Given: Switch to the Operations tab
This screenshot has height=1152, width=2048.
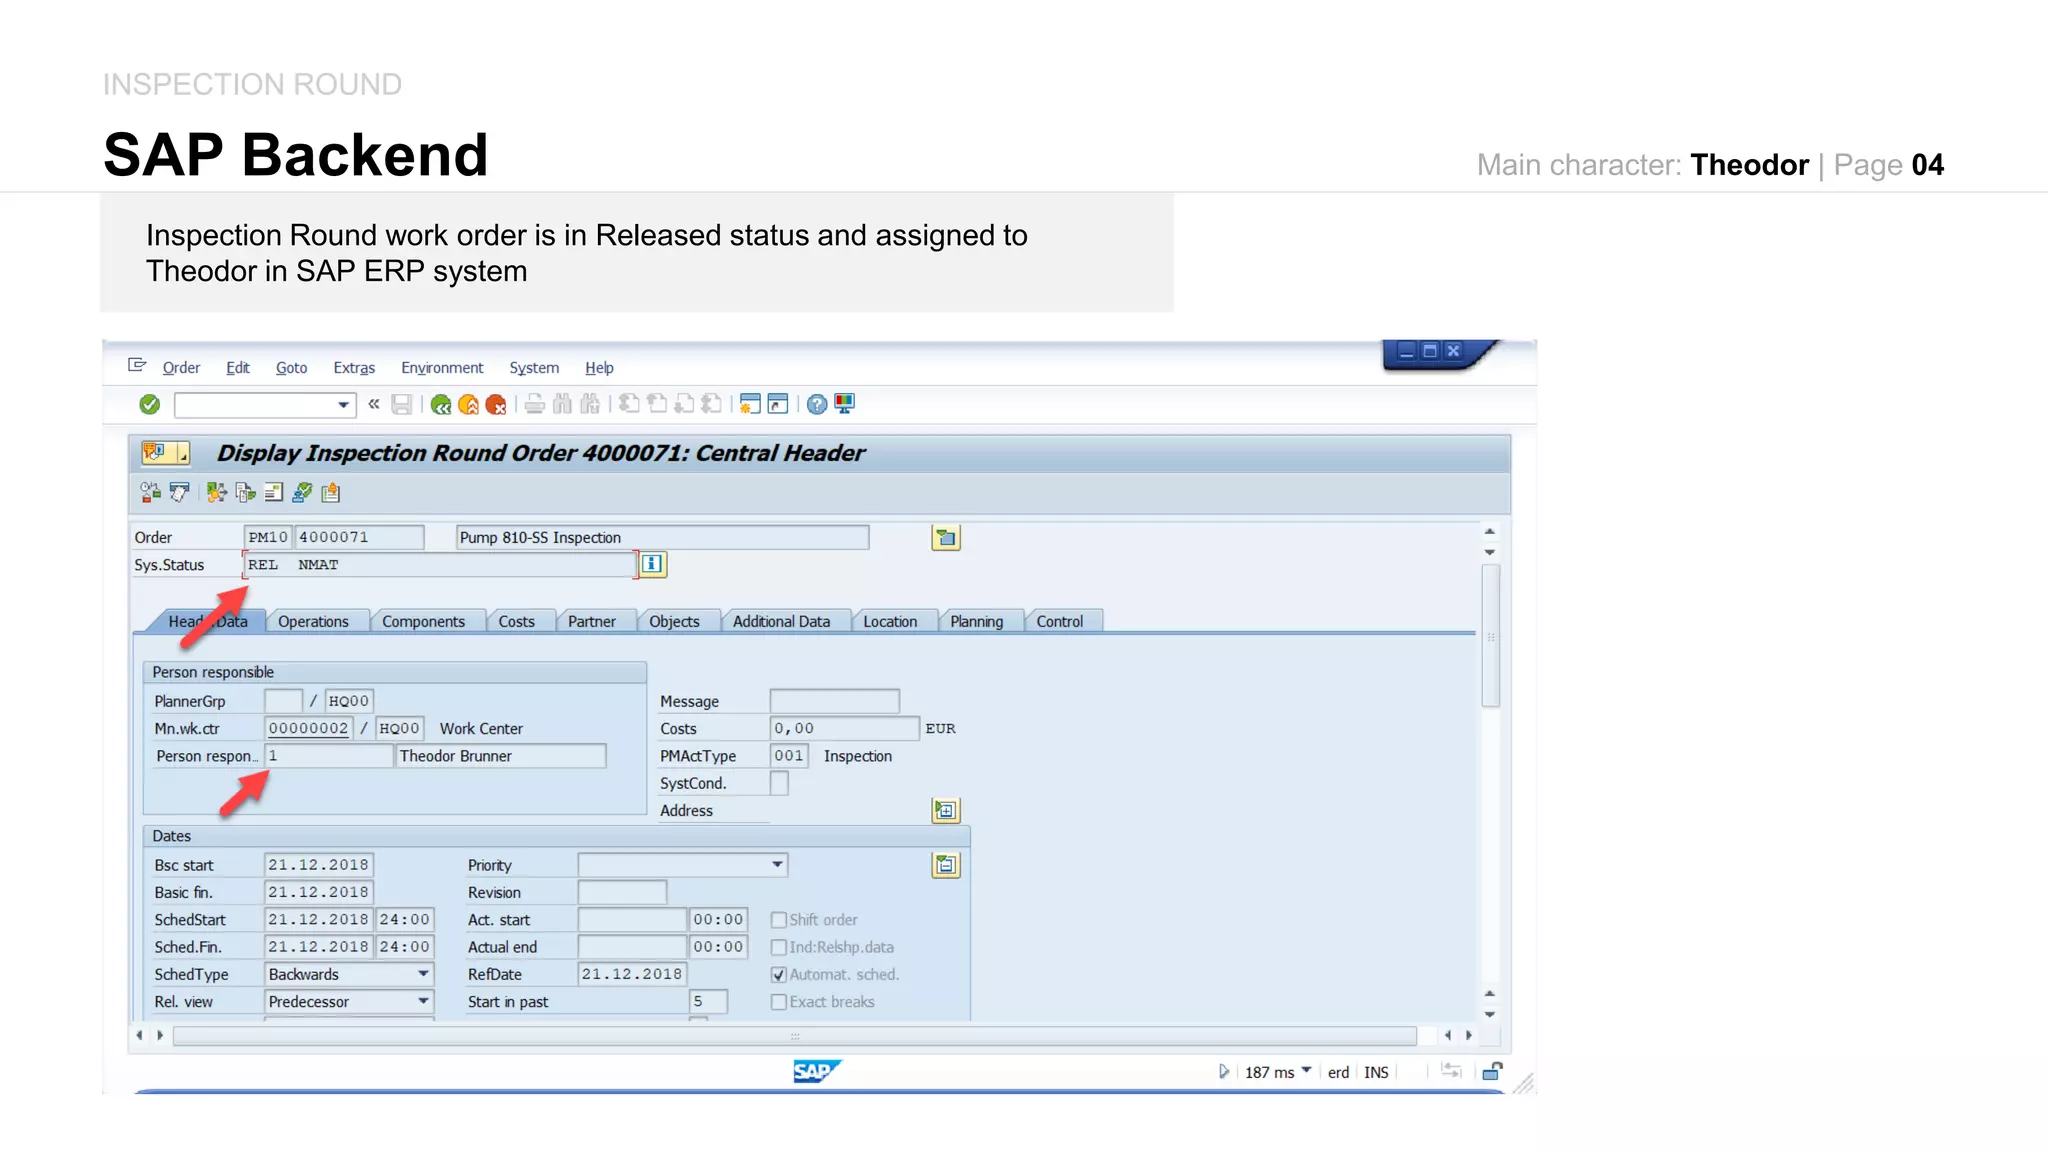Looking at the screenshot, I should (313, 621).
